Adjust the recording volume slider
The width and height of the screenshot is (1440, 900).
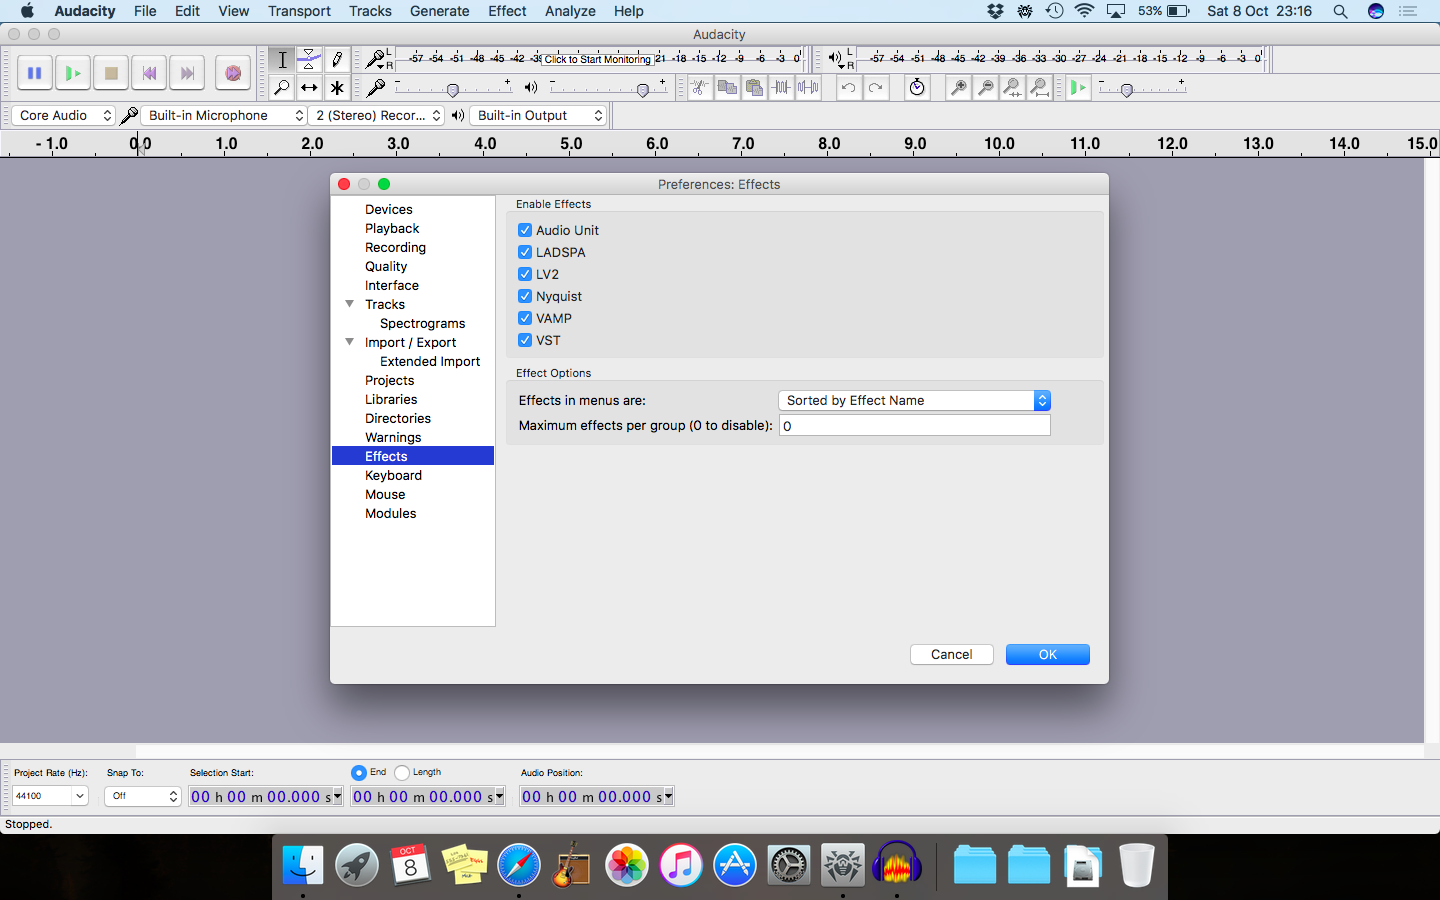click(x=453, y=89)
